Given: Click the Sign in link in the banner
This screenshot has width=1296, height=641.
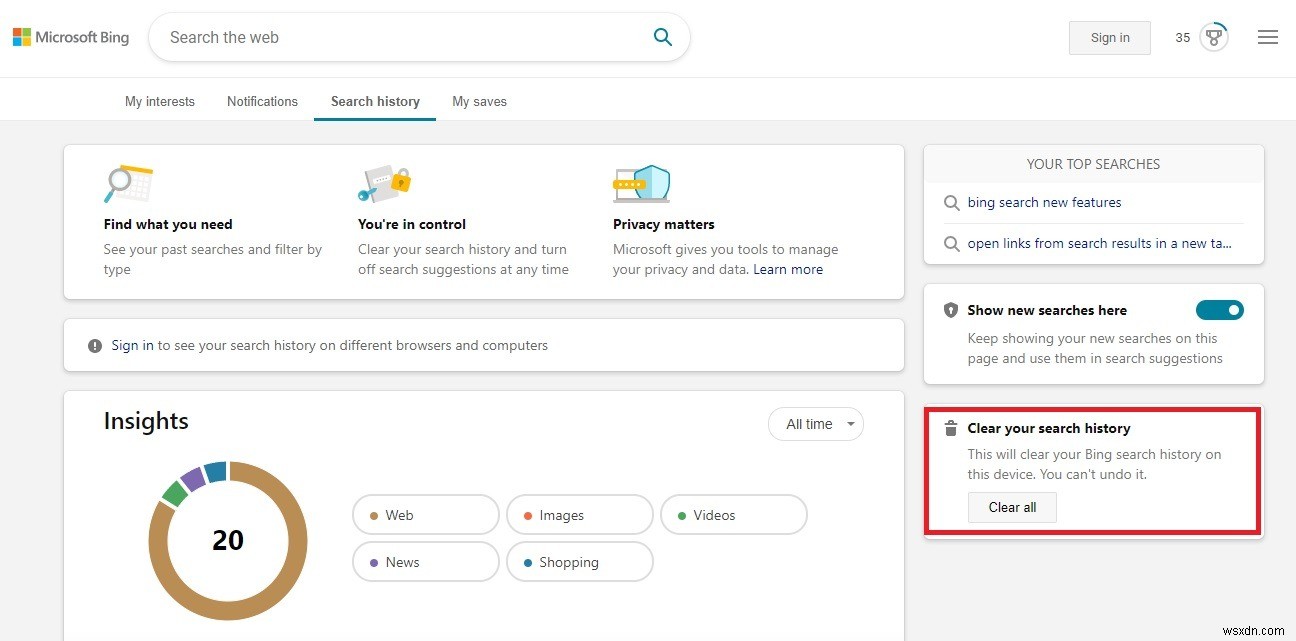Looking at the screenshot, I should pyautogui.click(x=133, y=345).
